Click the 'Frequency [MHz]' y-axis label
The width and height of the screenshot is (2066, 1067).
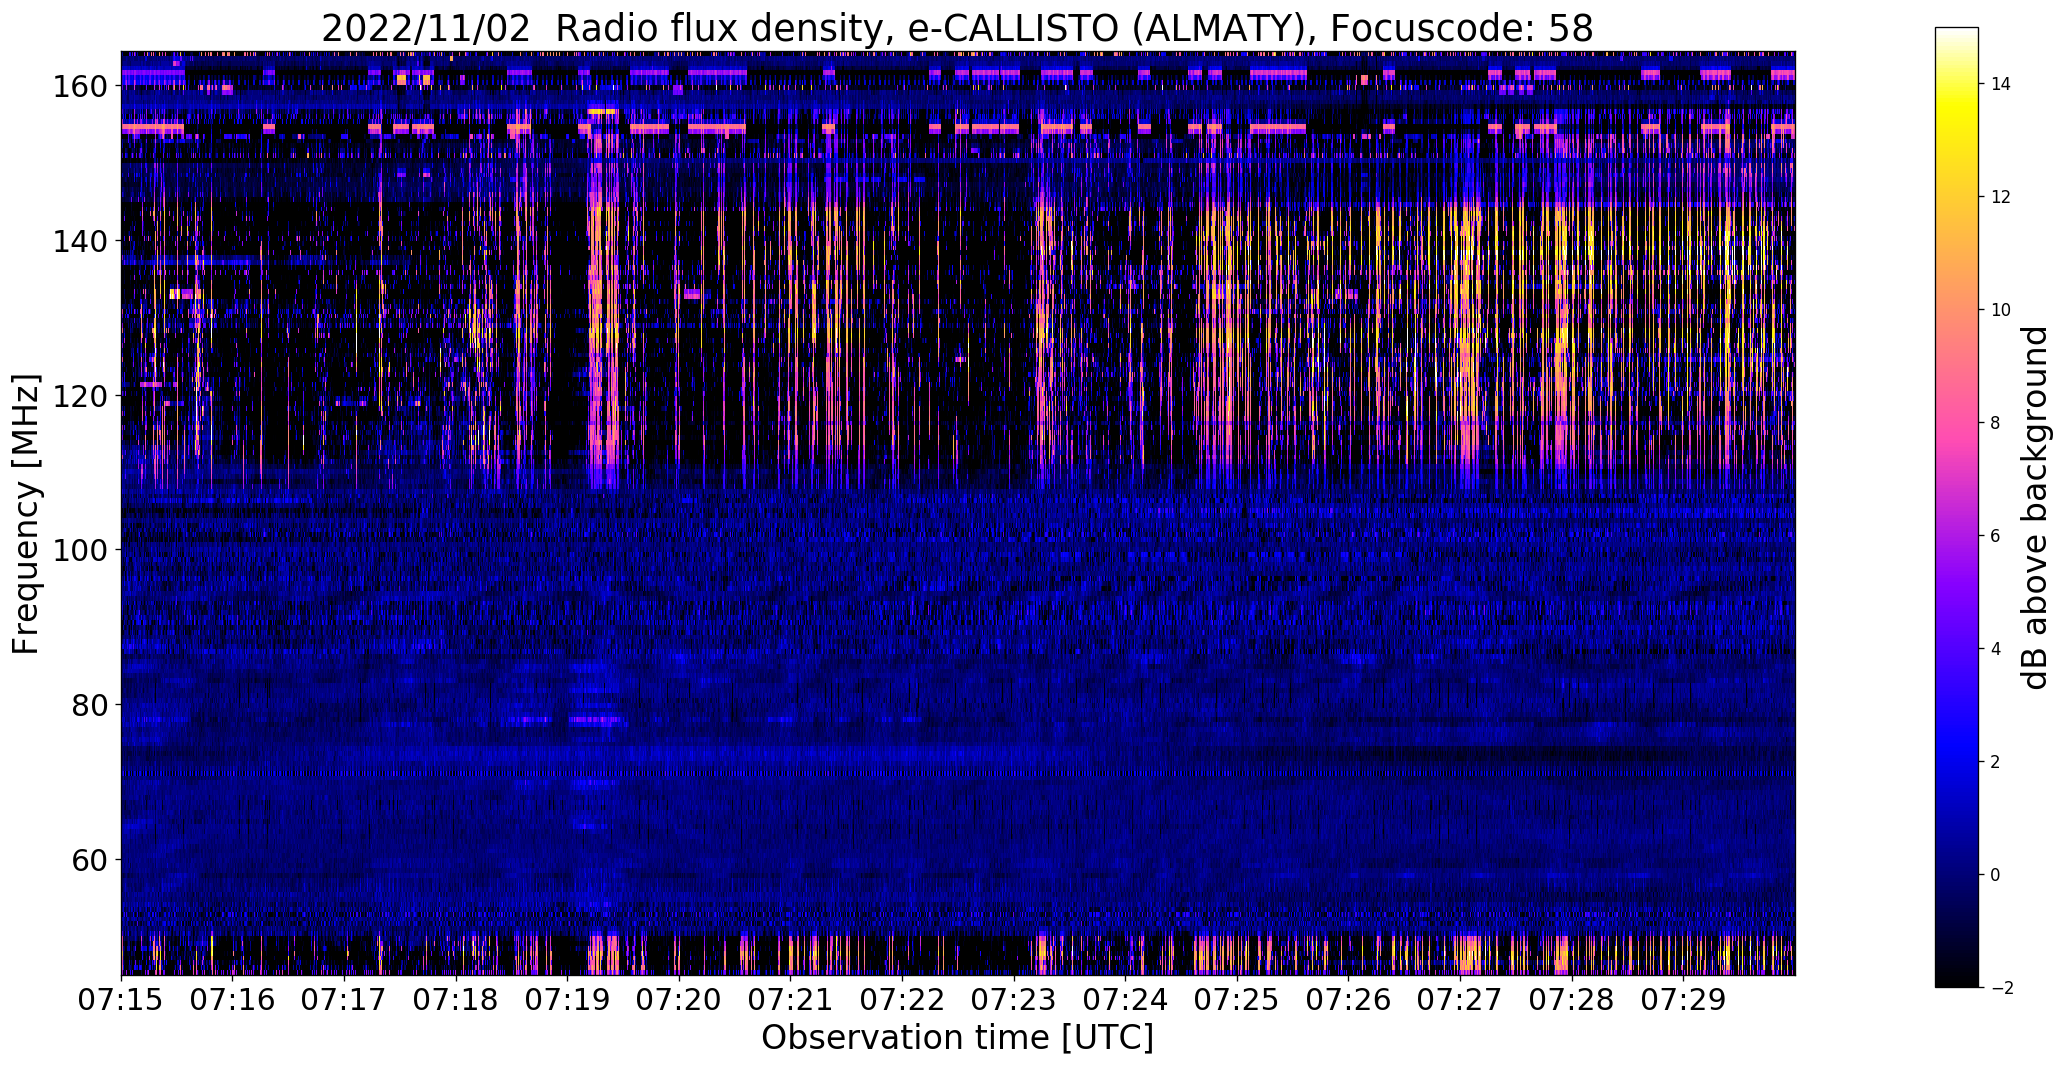tap(26, 514)
